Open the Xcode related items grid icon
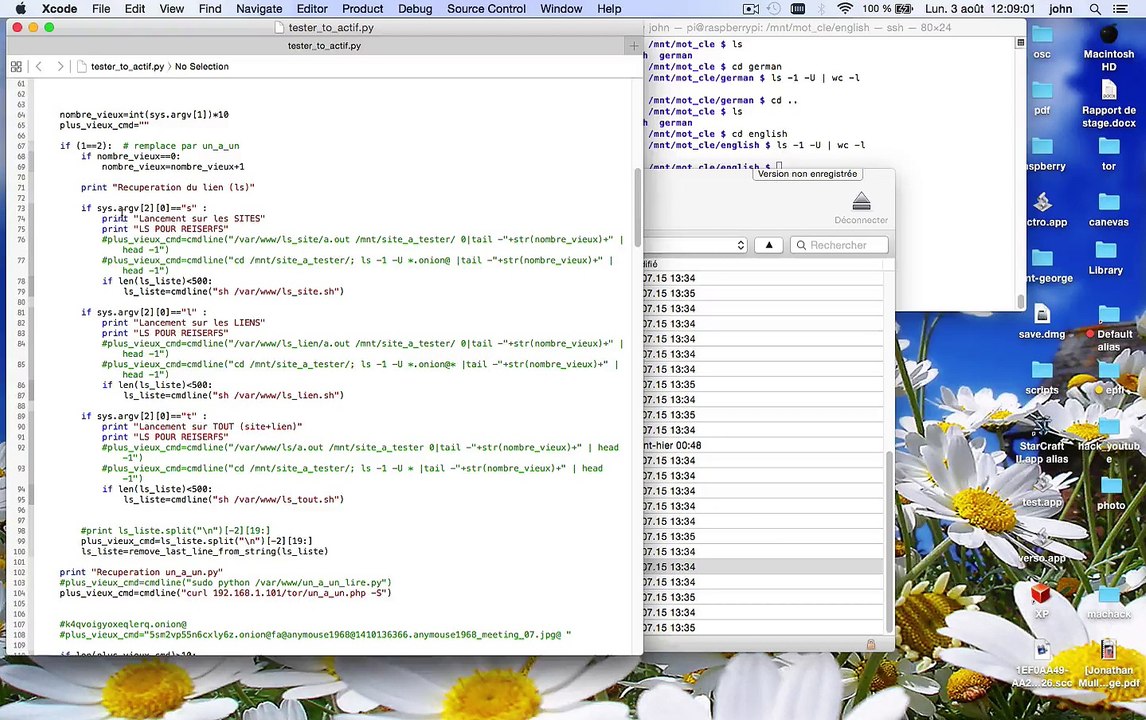 pos(16,67)
